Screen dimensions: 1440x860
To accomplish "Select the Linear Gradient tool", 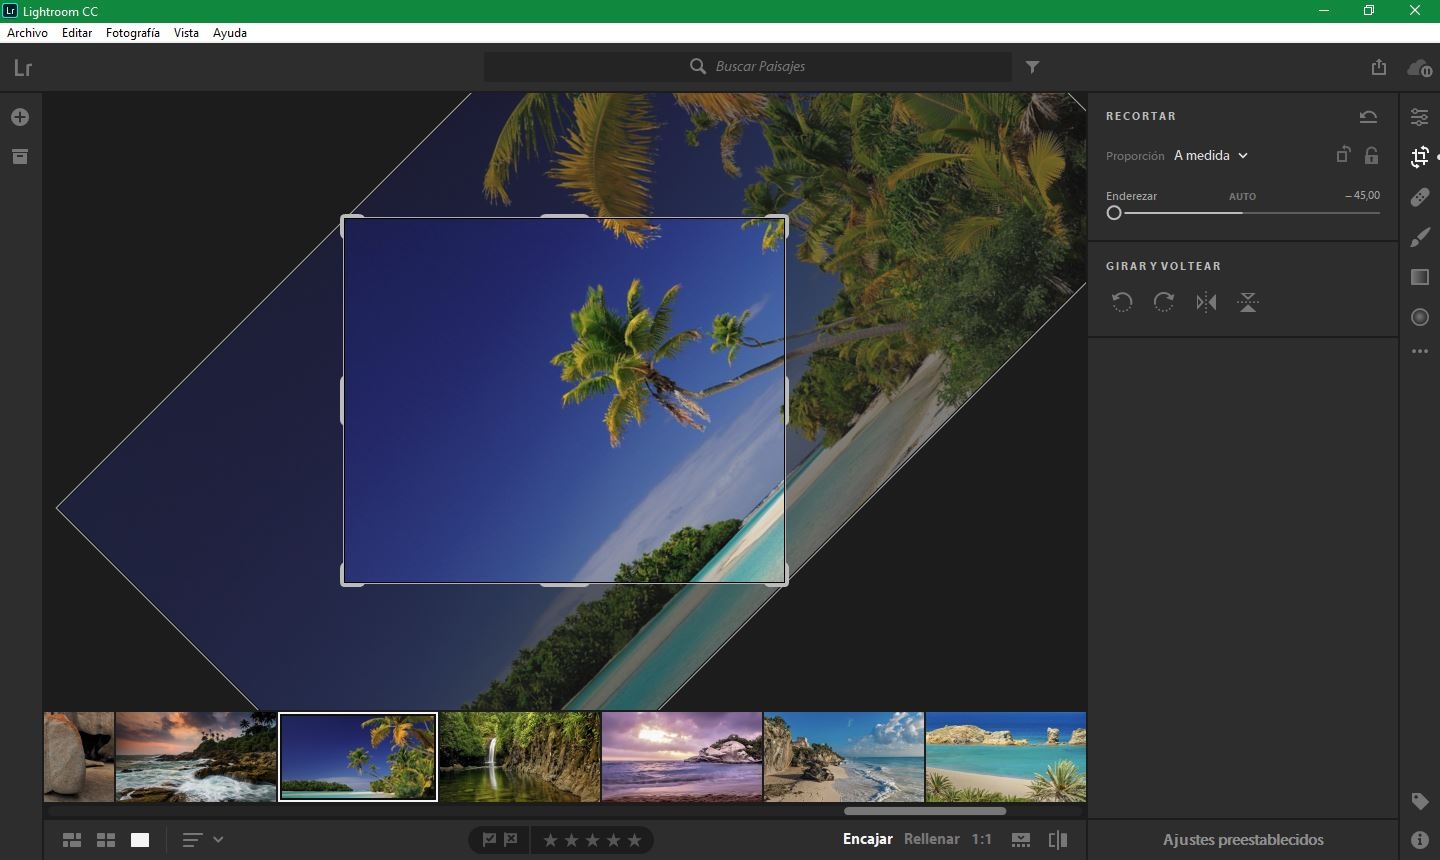I will 1419,277.
